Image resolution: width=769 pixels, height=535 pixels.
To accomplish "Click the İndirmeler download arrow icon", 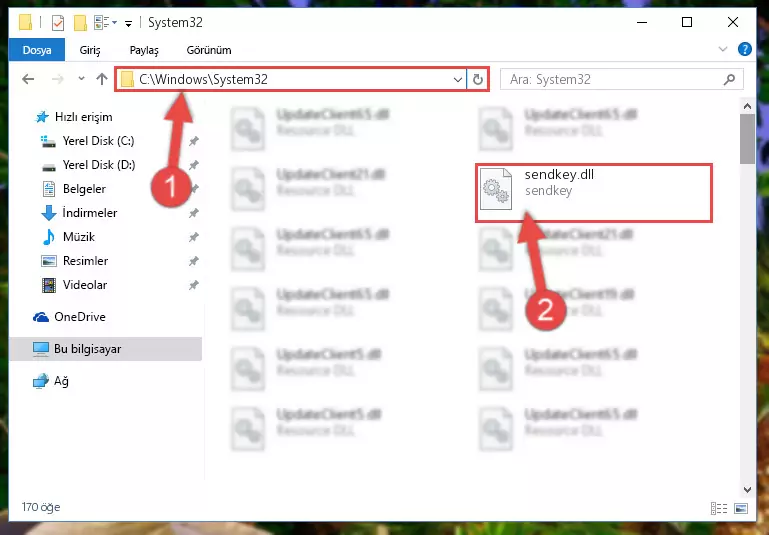I will [x=49, y=213].
